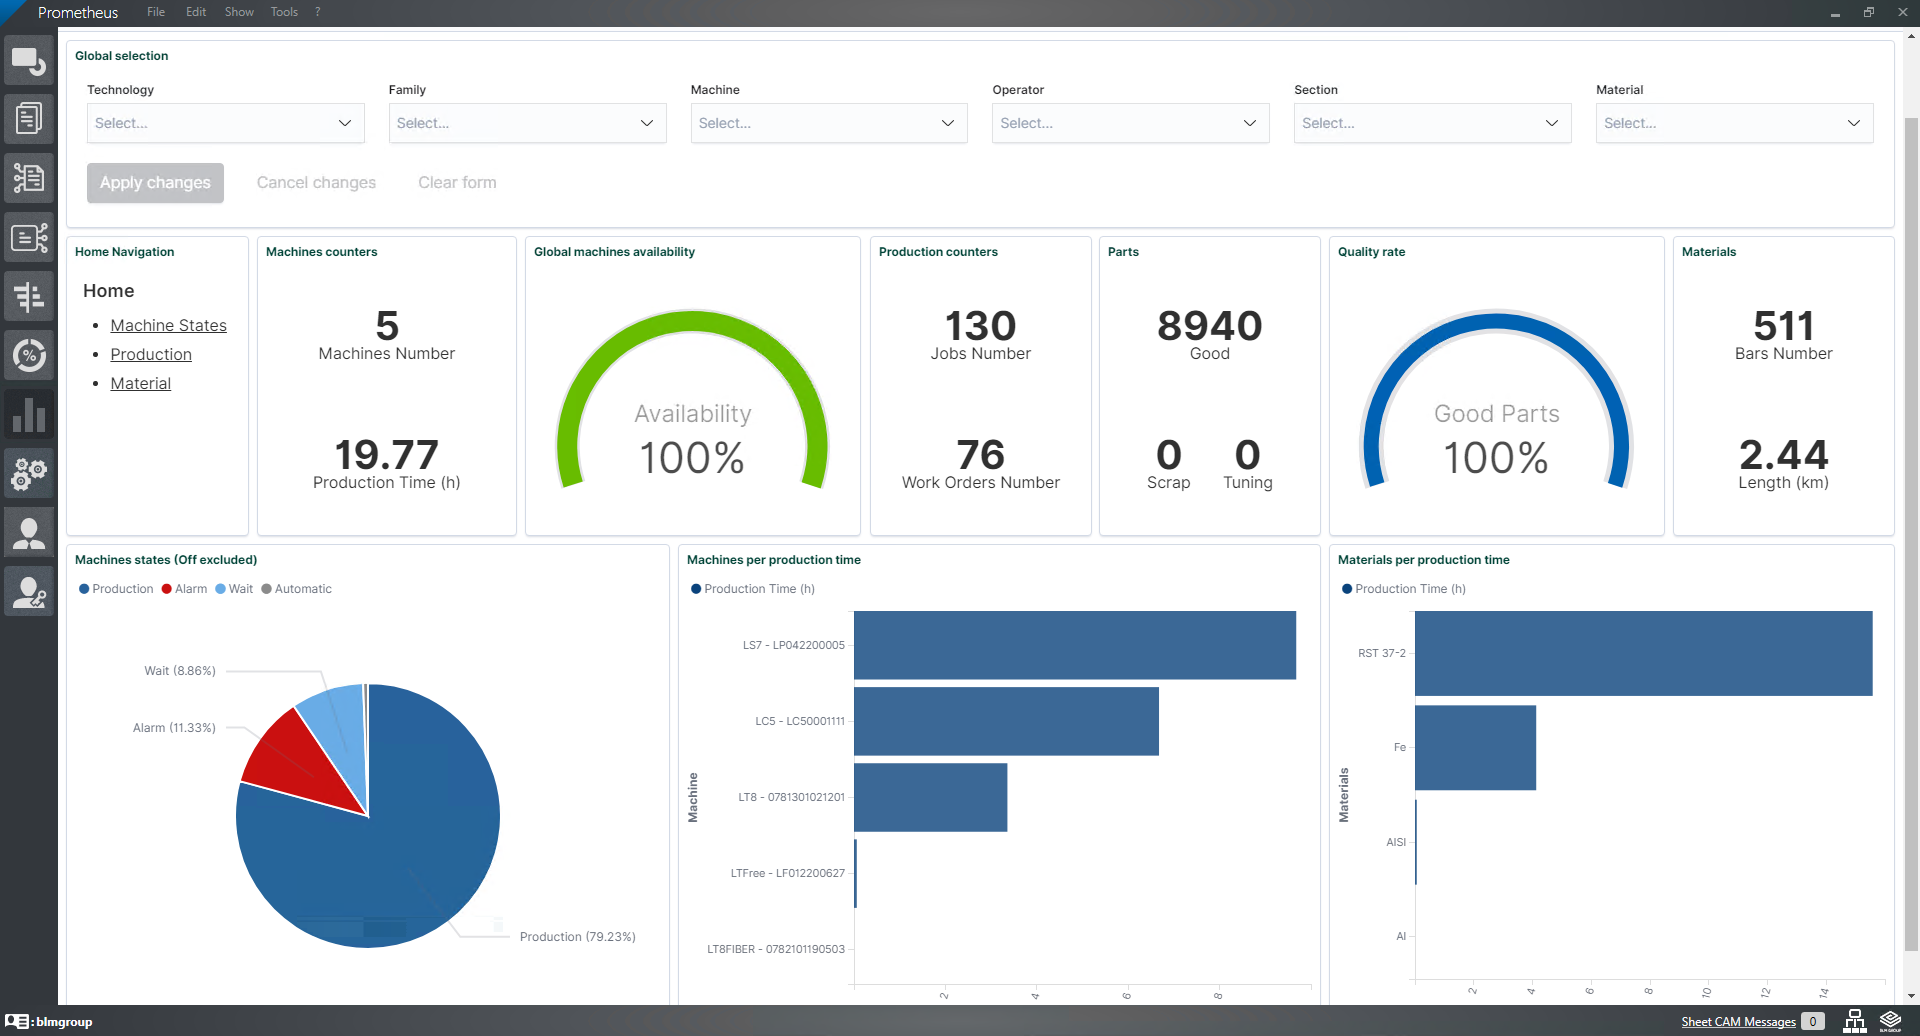Image resolution: width=1920 pixels, height=1036 pixels.
Task: Follow the Machine States link
Action: click(x=168, y=325)
